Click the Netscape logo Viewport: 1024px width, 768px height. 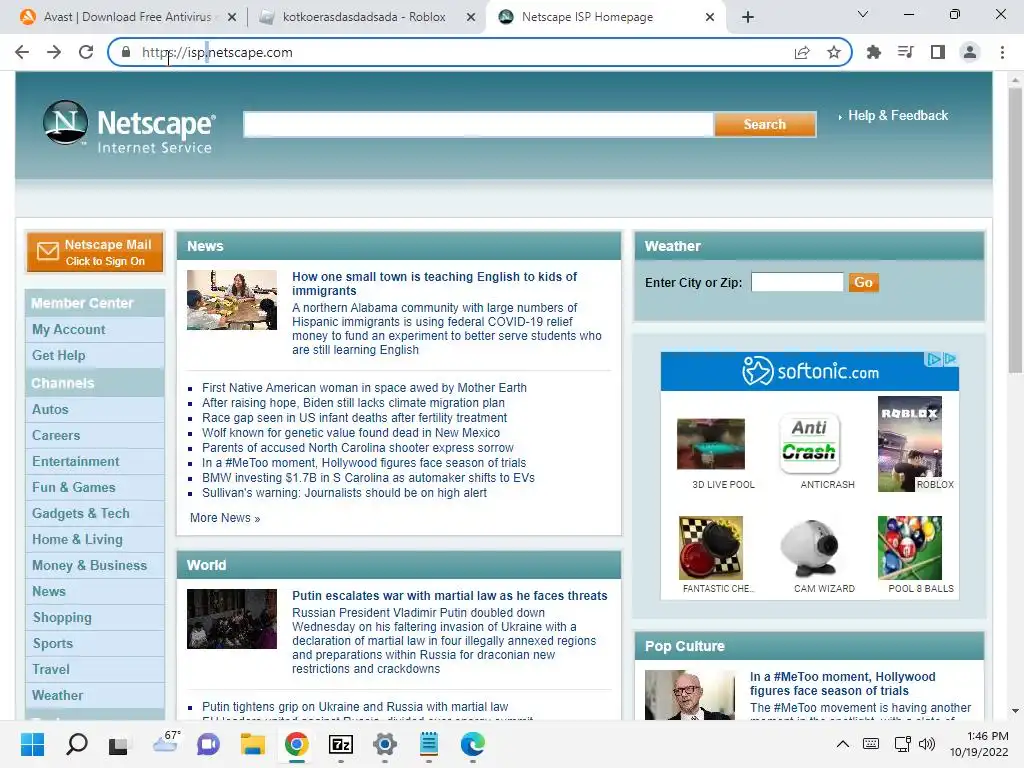click(x=129, y=127)
